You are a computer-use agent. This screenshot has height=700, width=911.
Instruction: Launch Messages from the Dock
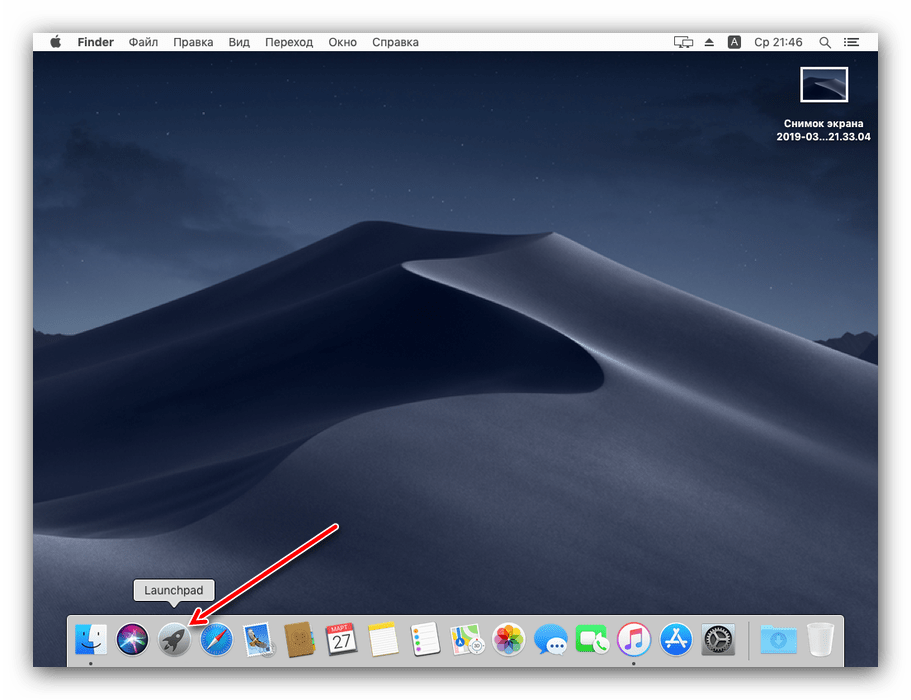(550, 640)
